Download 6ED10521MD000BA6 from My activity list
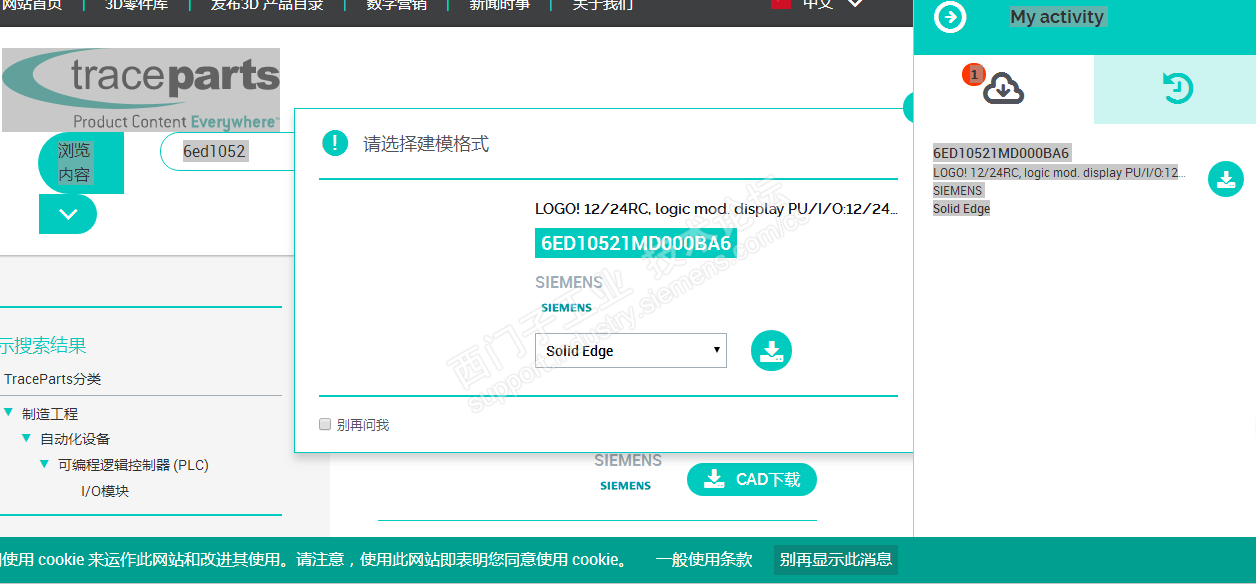Viewport: 1256px width, 587px height. 1225,180
